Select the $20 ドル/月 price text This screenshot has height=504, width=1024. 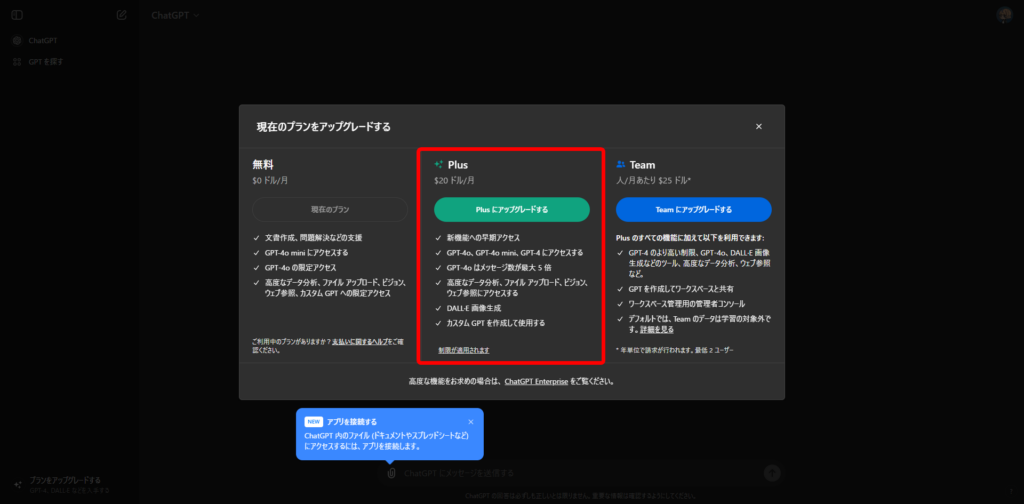[x=454, y=180]
